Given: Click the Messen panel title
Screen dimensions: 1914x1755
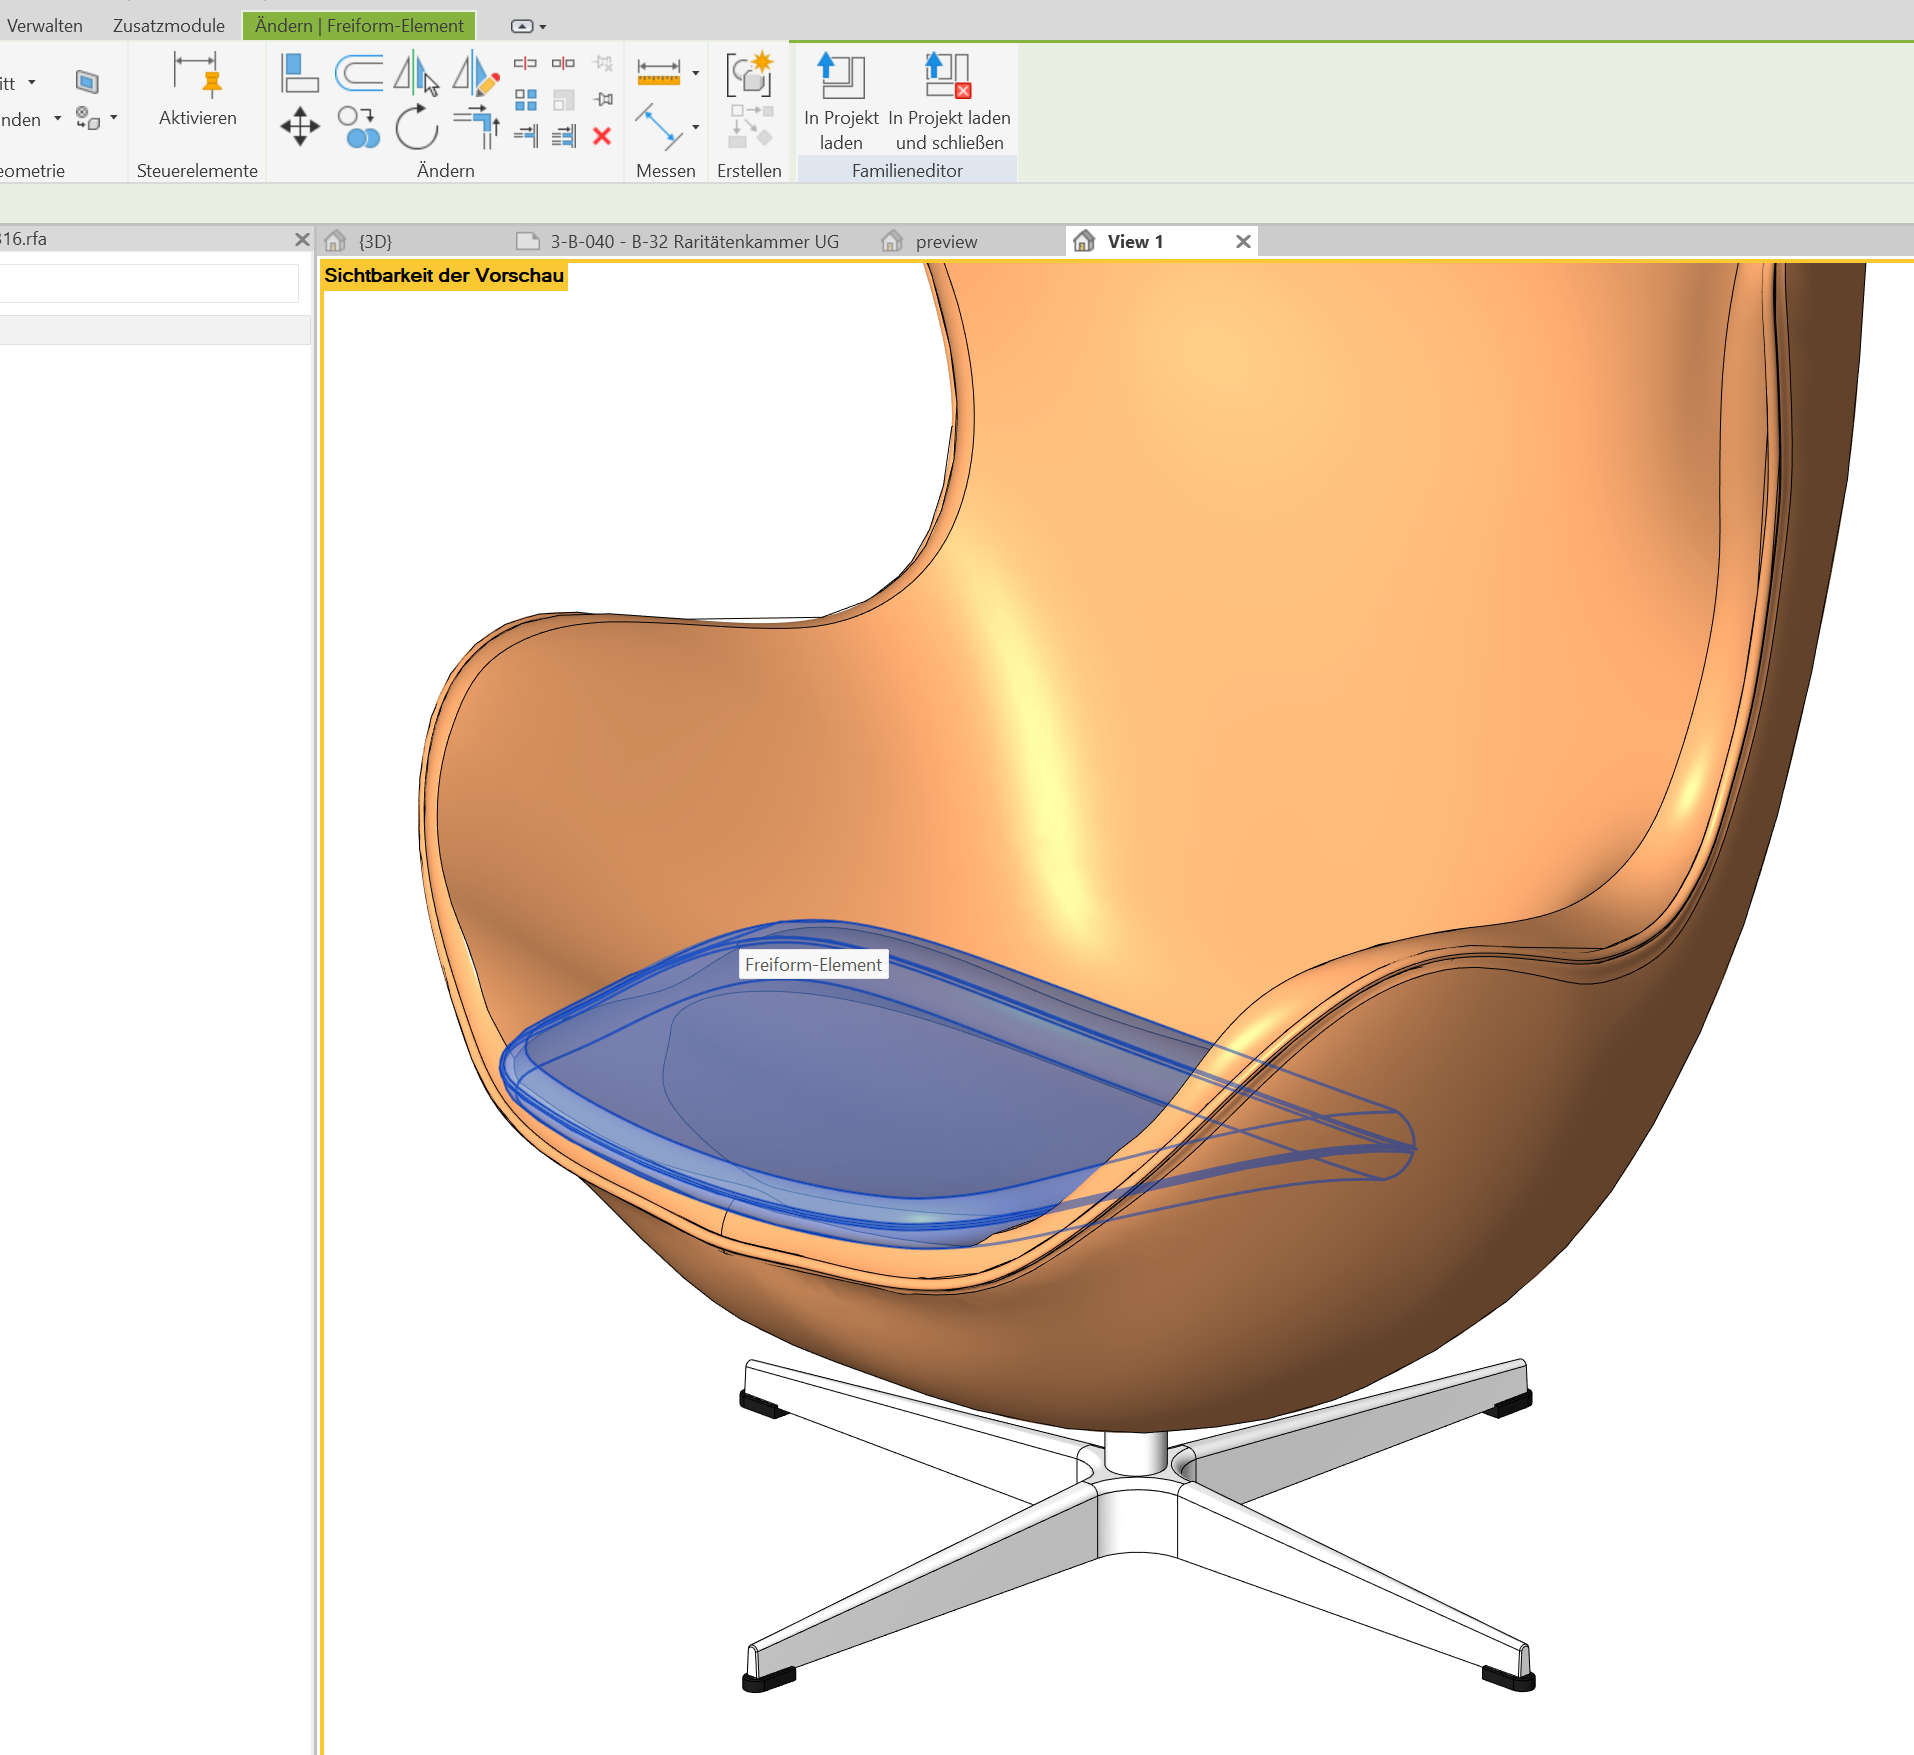Looking at the screenshot, I should tap(665, 171).
